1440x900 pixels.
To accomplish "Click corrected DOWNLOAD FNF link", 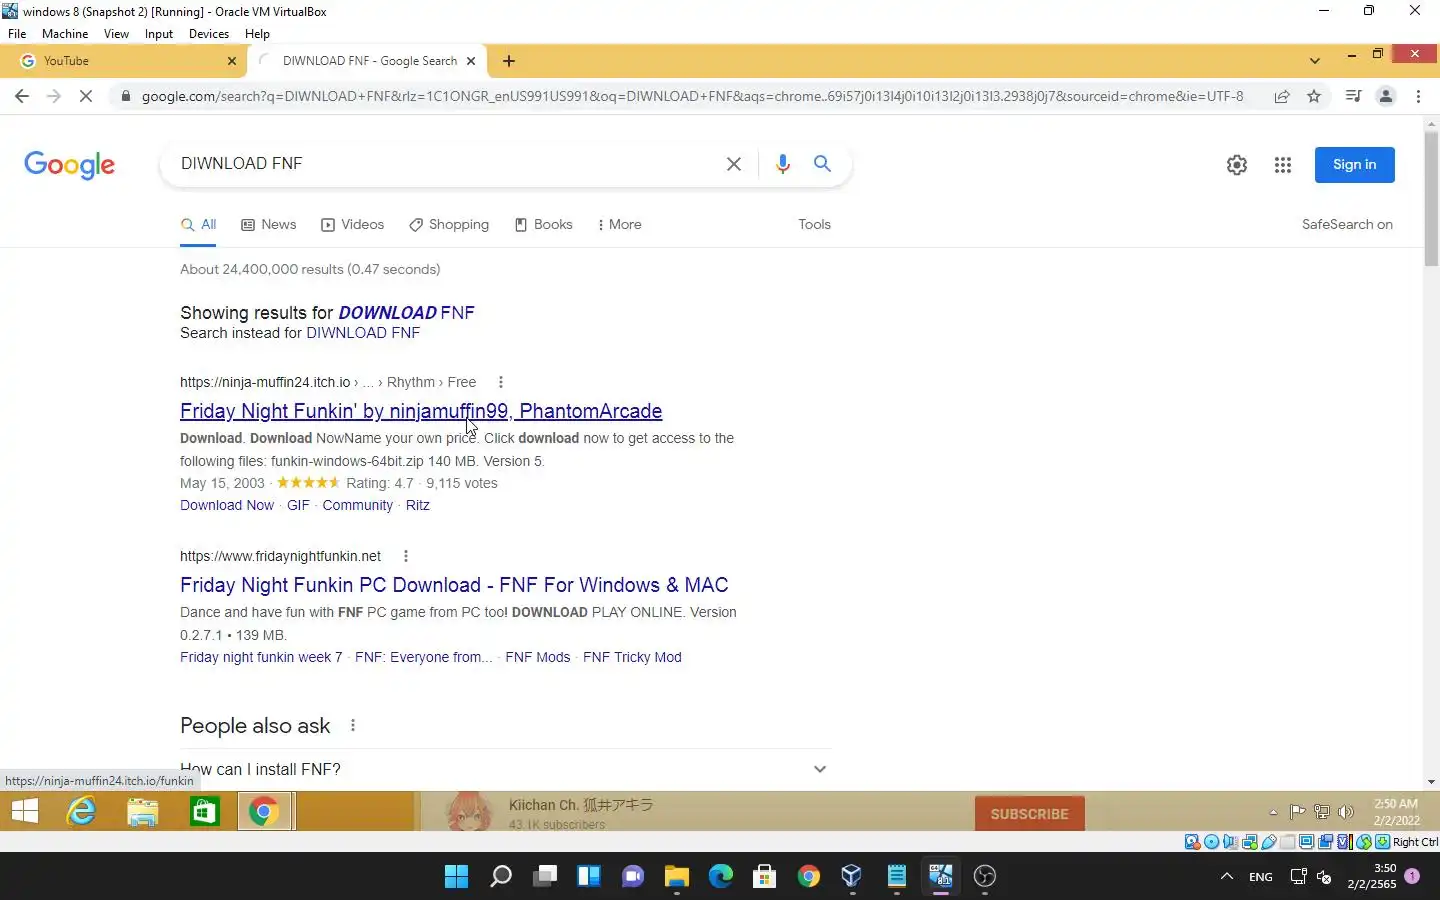I will pyautogui.click(x=406, y=313).
